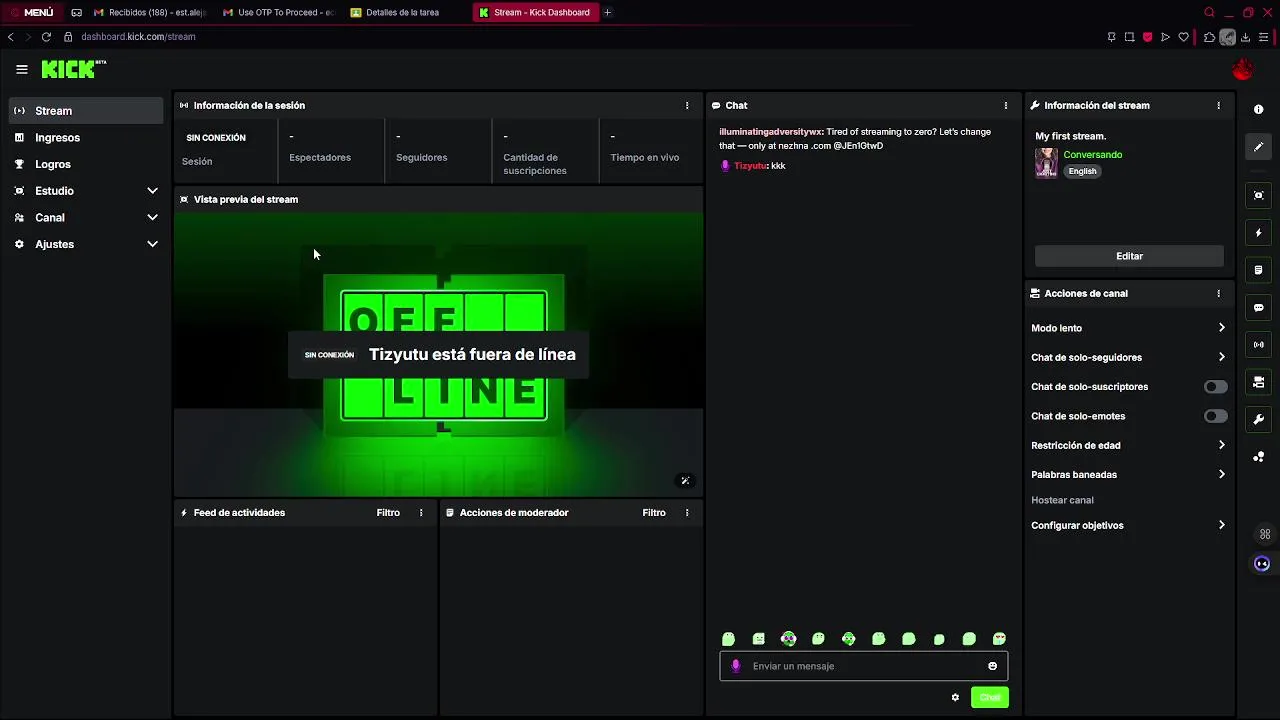Open a new browser tab
The height and width of the screenshot is (720, 1280).
click(607, 12)
